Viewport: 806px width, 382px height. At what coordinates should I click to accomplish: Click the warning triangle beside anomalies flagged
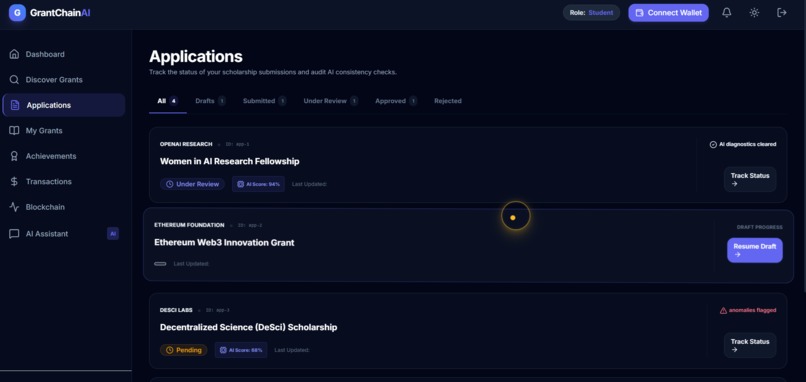click(x=723, y=311)
